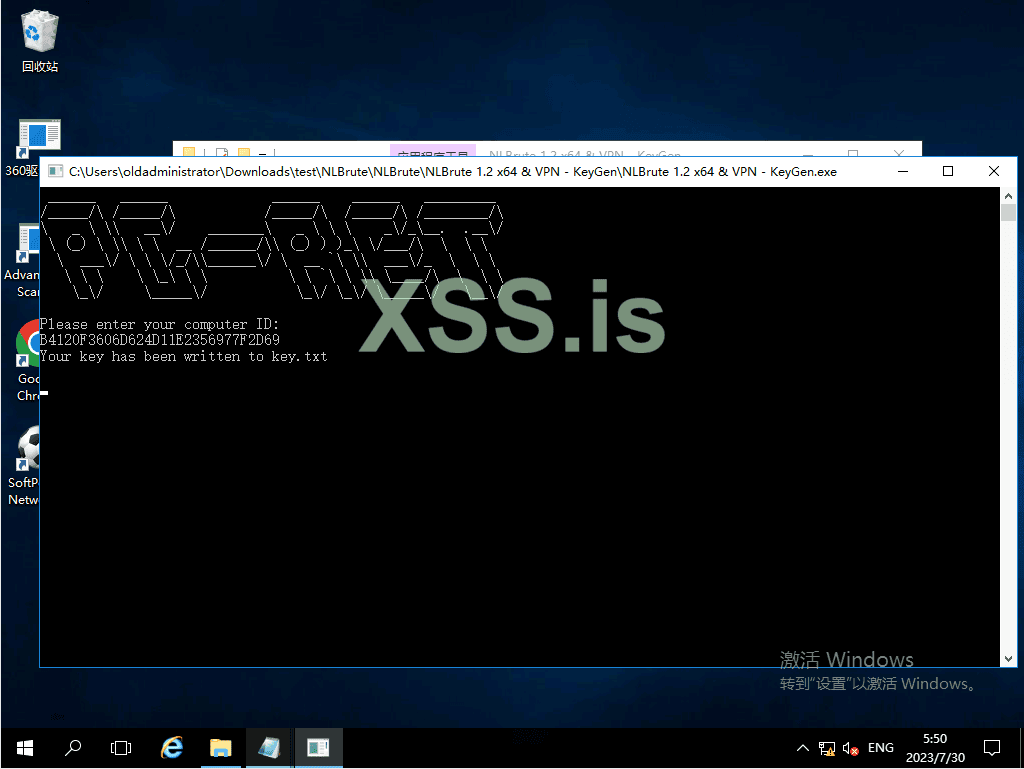
Task: Switch to the notepad-like app on the taskbar
Action: click(x=269, y=748)
